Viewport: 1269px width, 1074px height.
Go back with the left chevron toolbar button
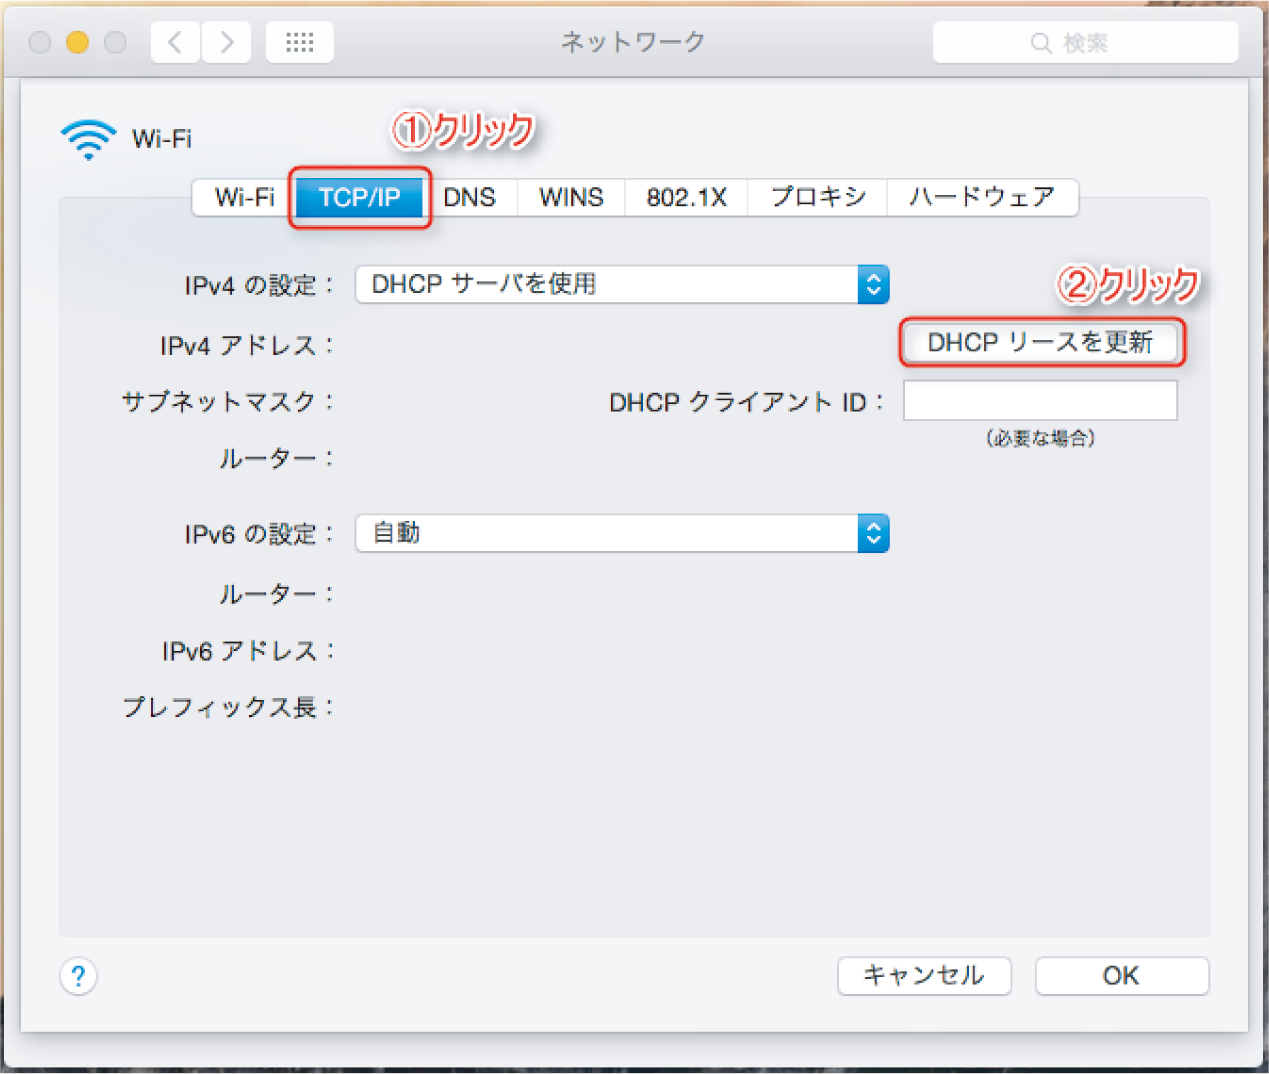[175, 42]
